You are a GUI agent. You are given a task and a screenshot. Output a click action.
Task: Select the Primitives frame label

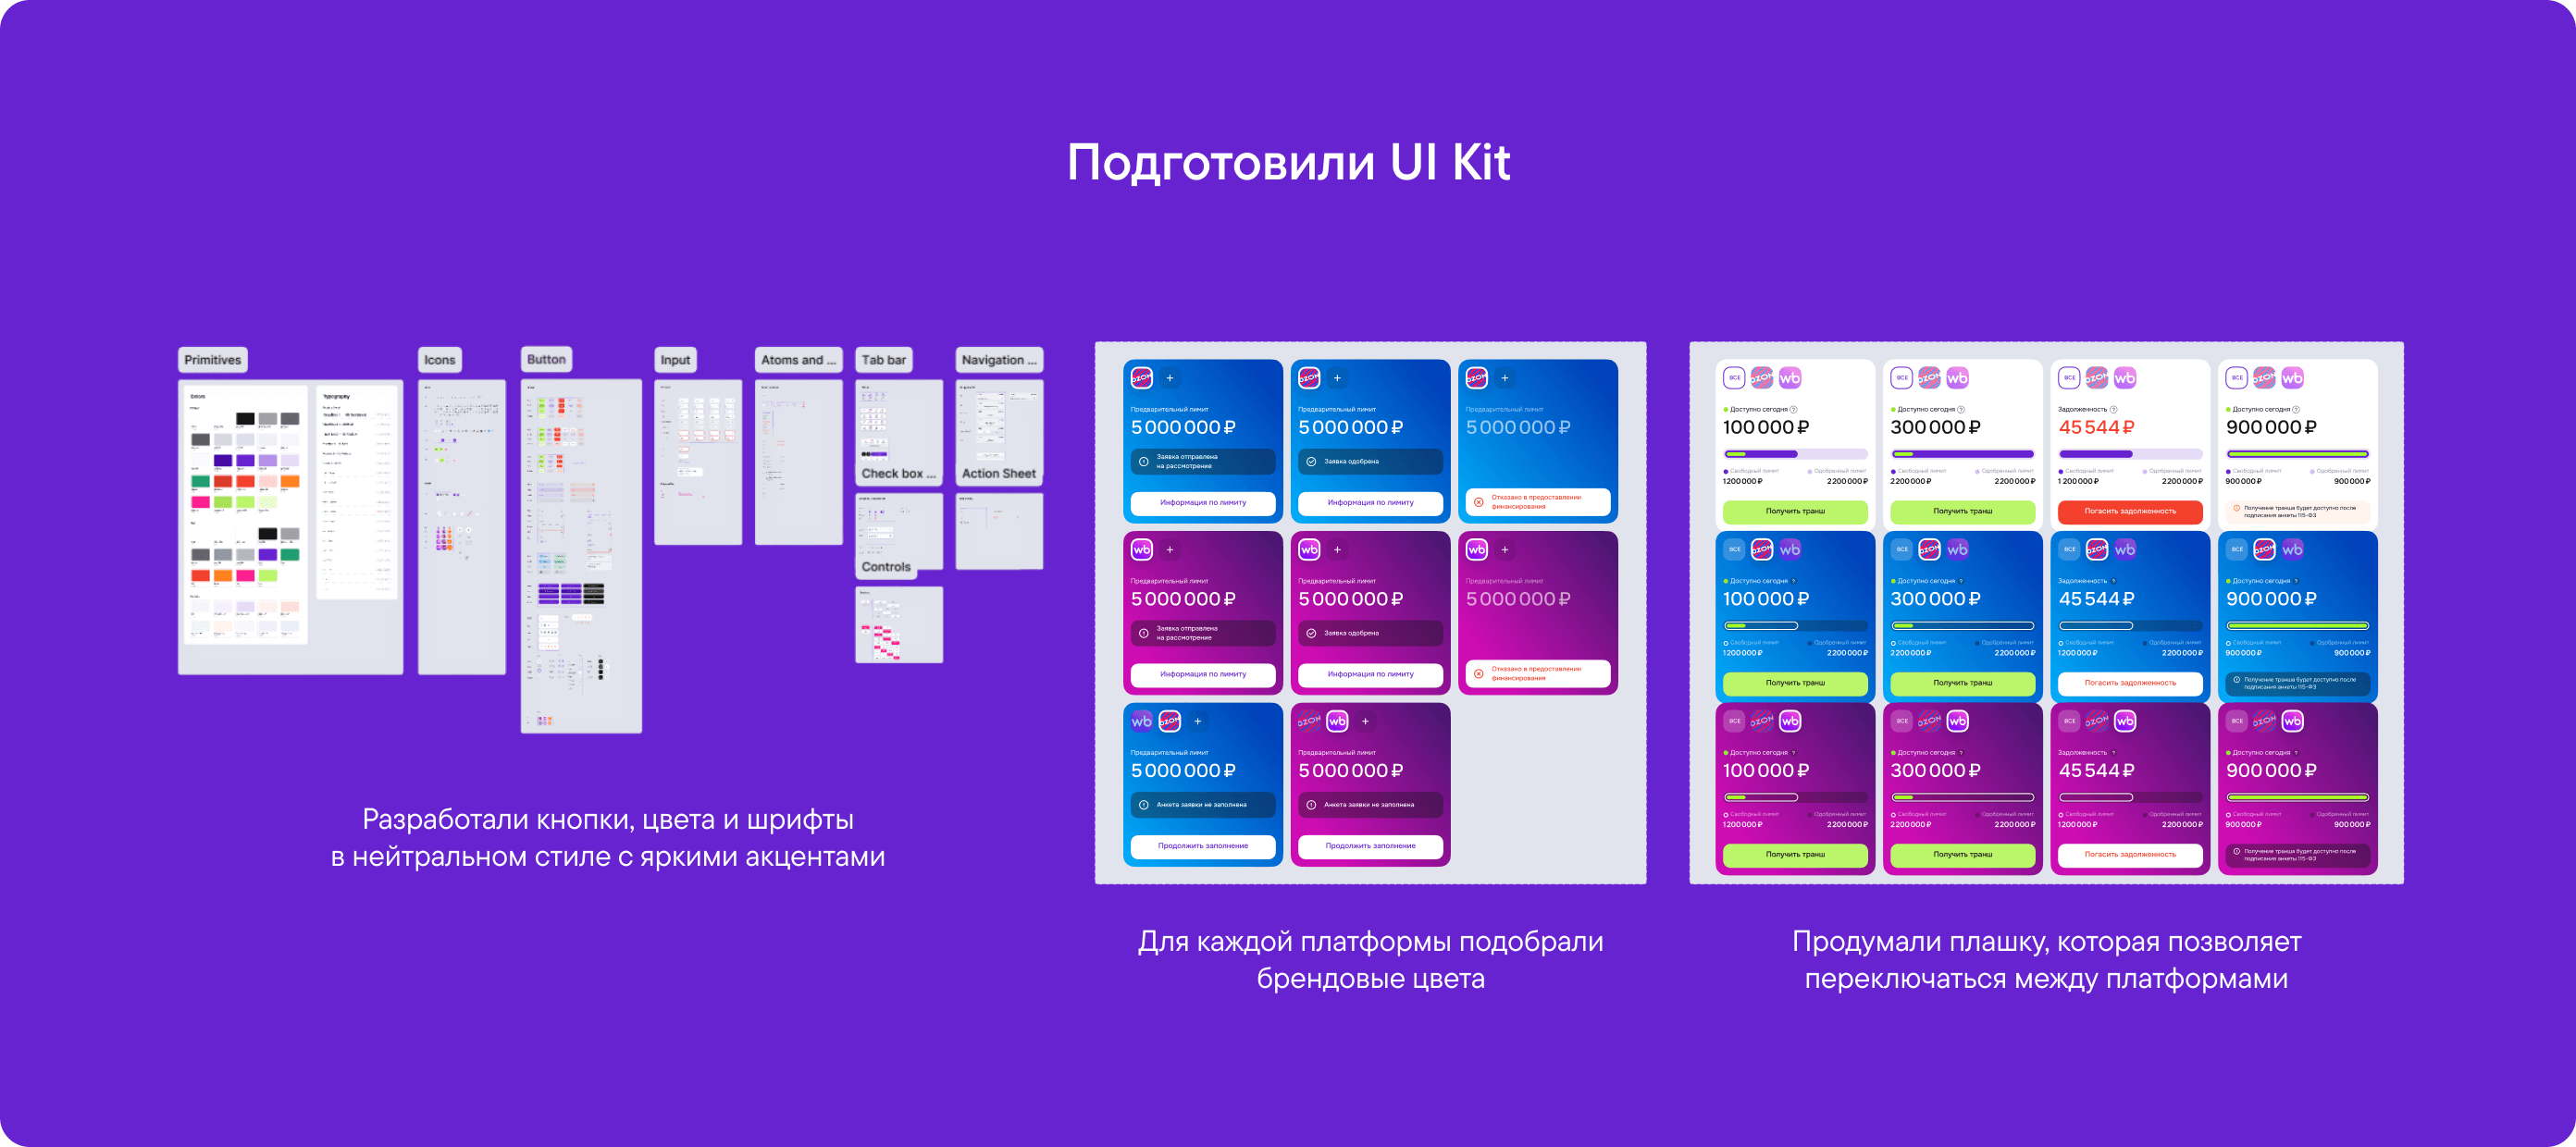coord(213,360)
